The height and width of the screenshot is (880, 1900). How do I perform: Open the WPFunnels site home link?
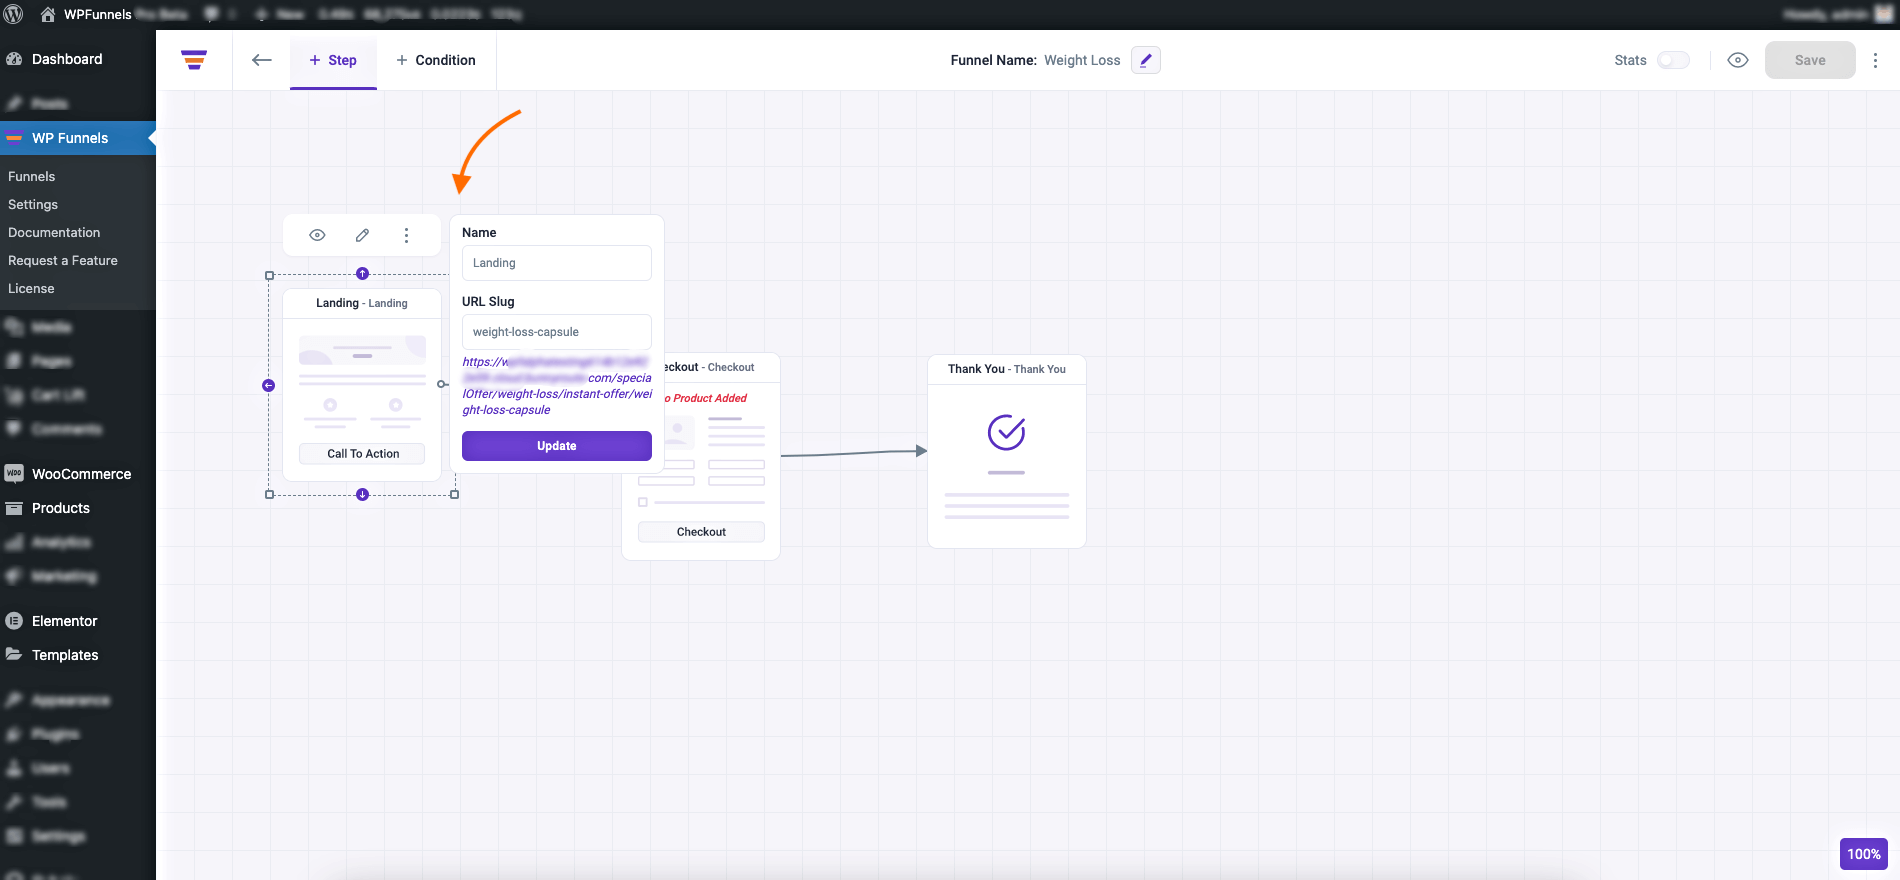(85, 14)
